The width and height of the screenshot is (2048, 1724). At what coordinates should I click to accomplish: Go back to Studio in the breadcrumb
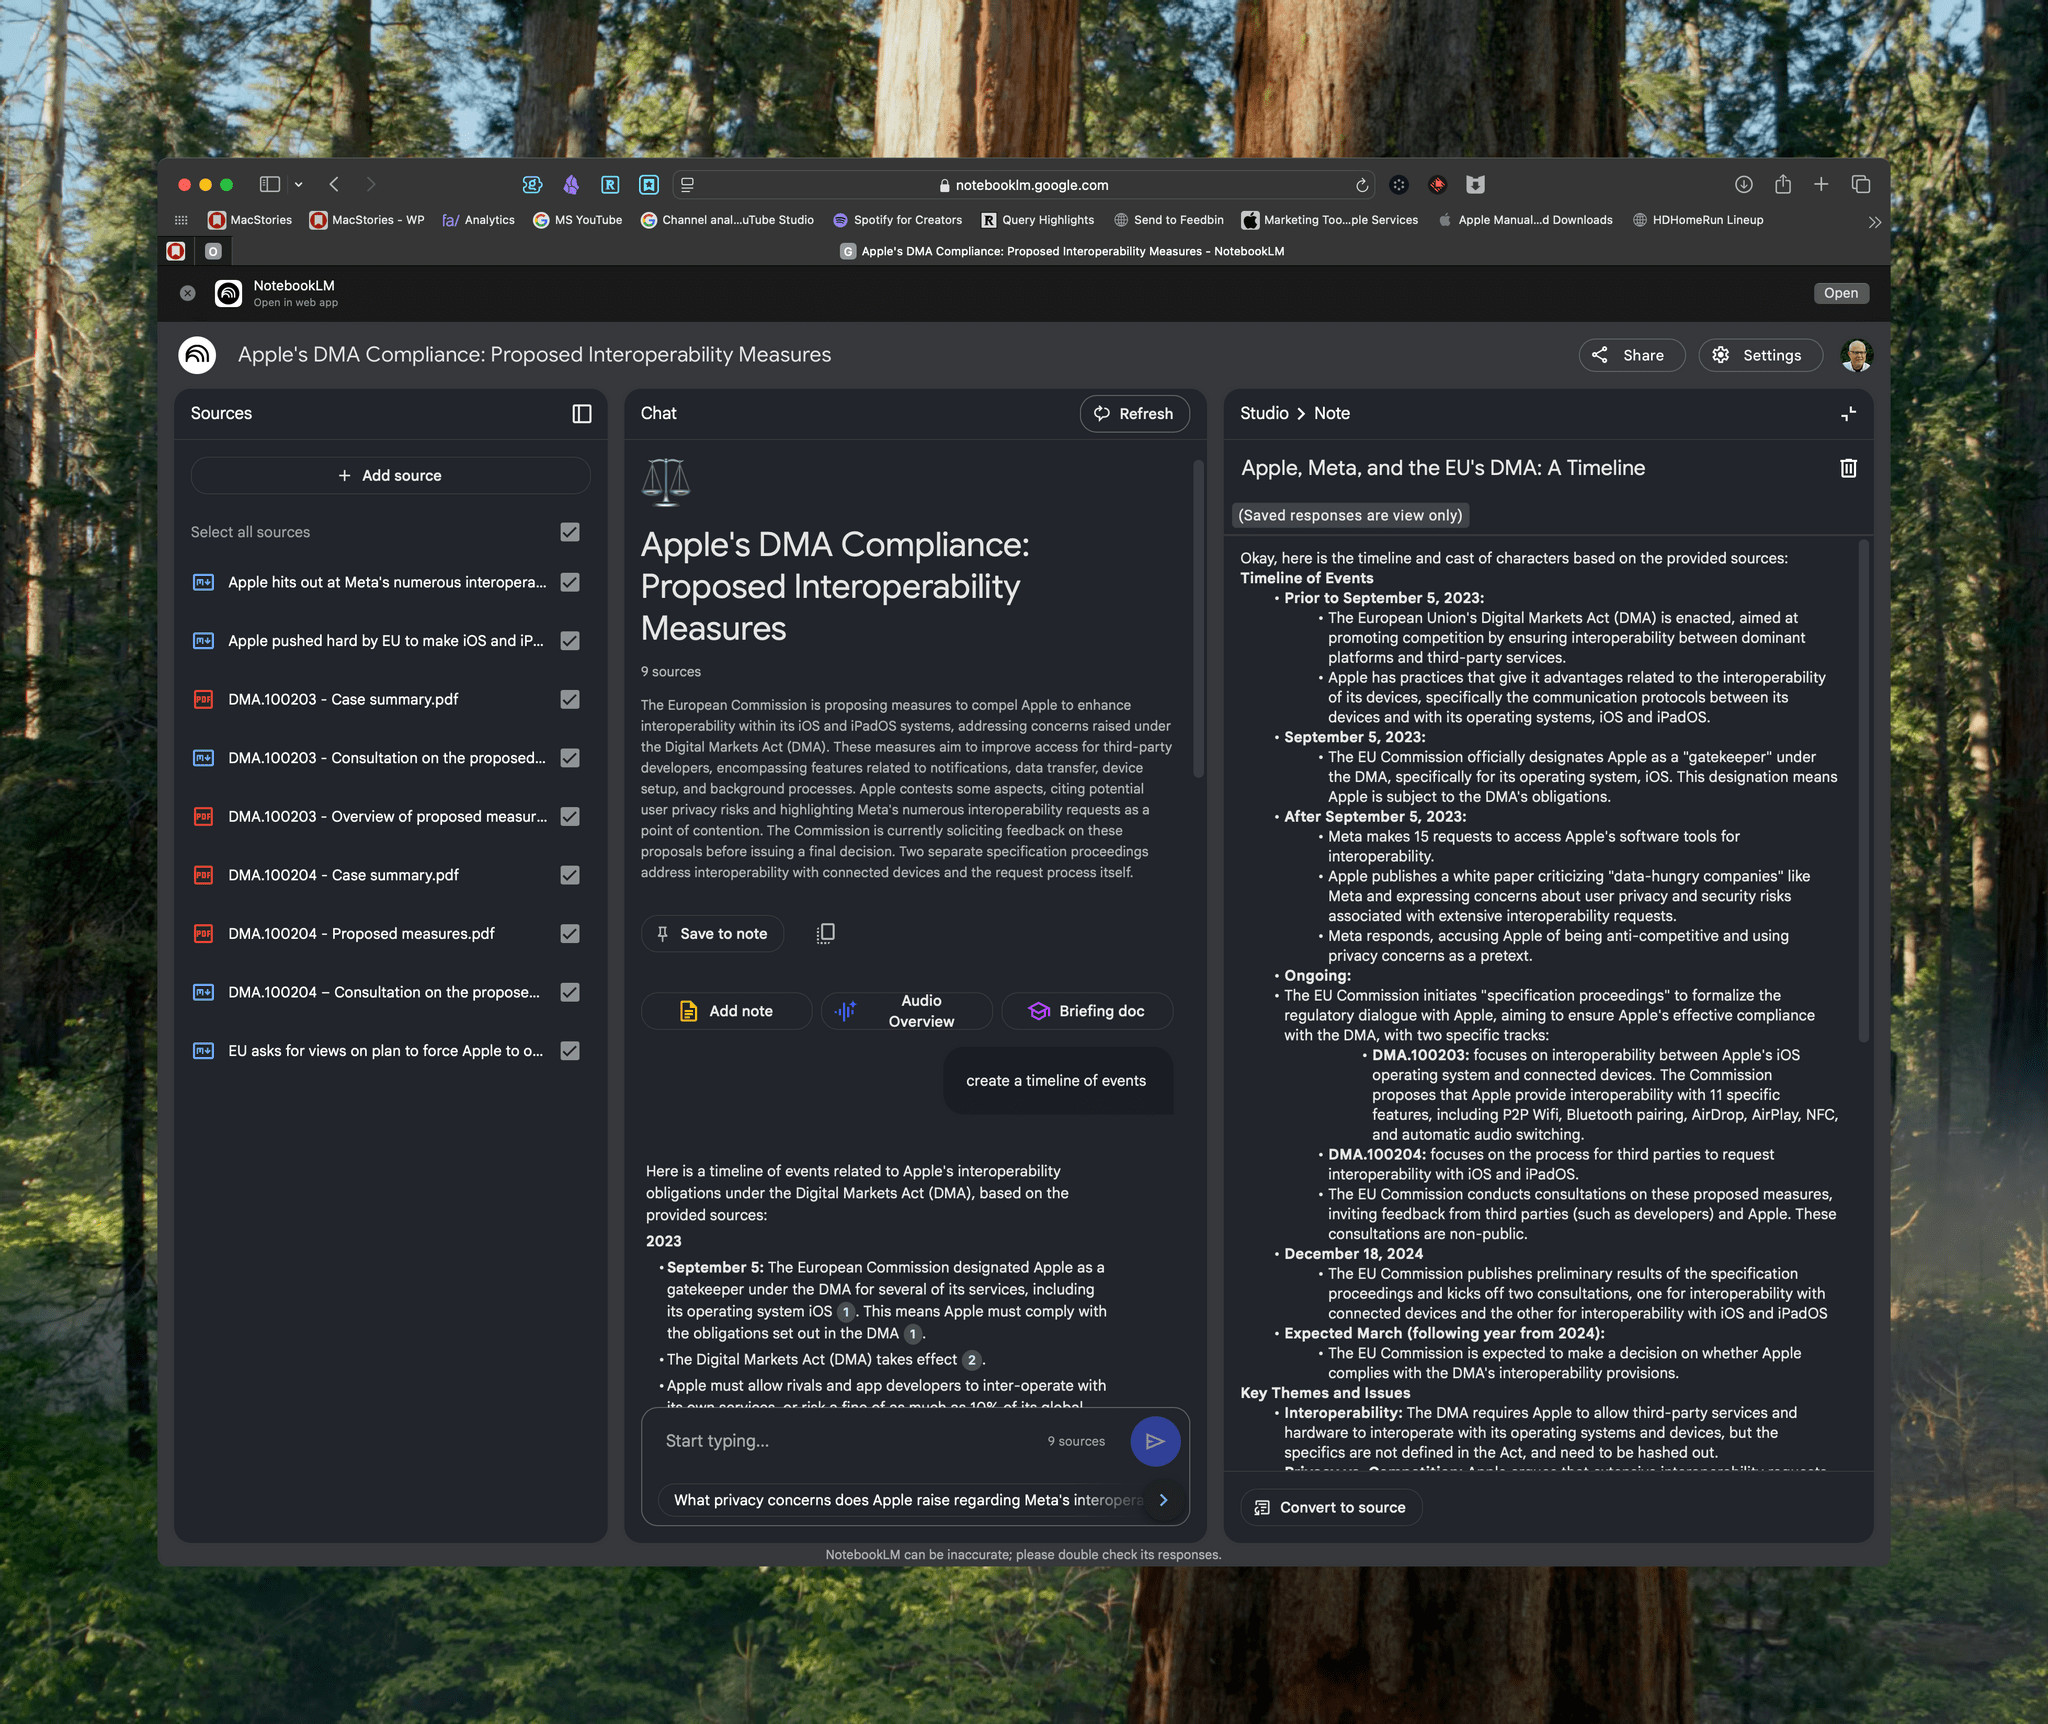click(x=1264, y=413)
